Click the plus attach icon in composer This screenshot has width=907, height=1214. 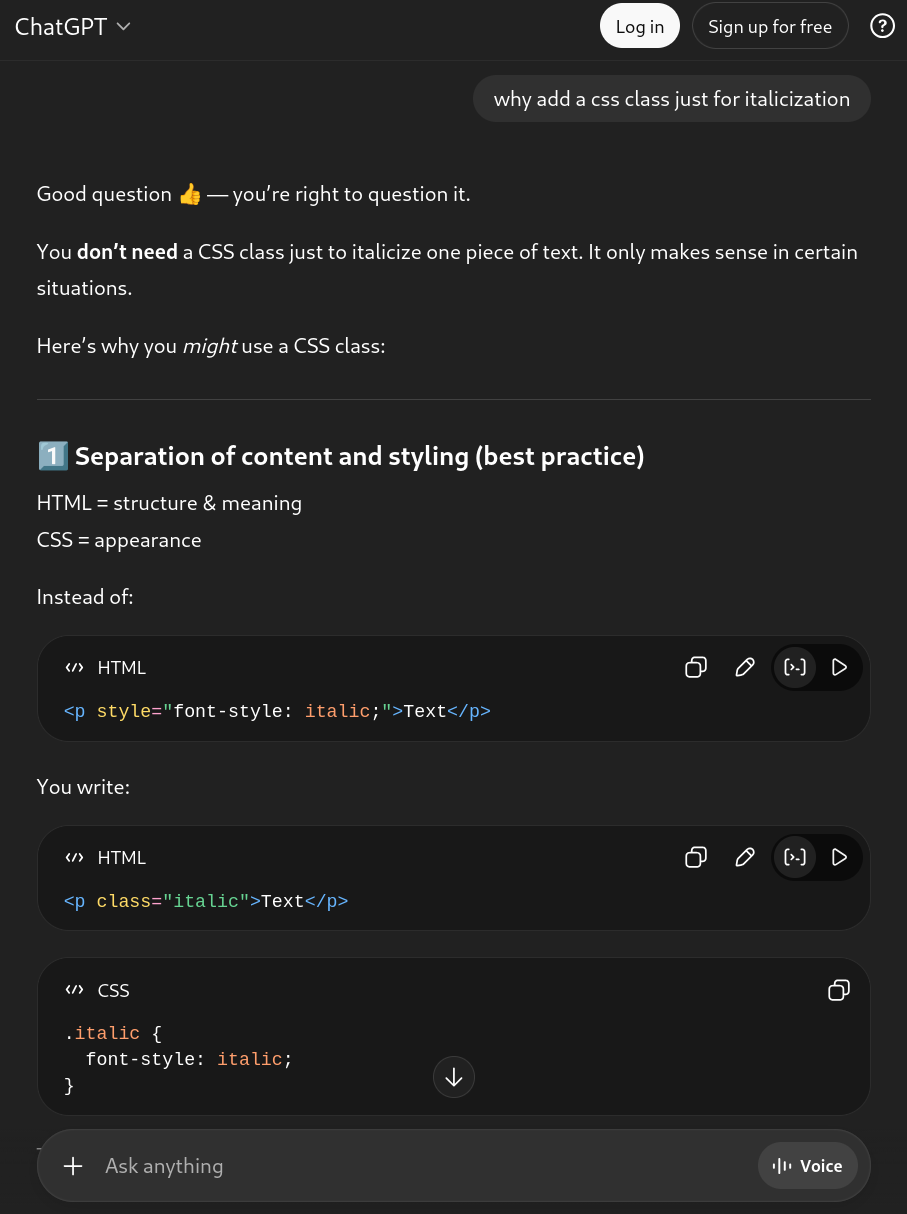point(73,1166)
